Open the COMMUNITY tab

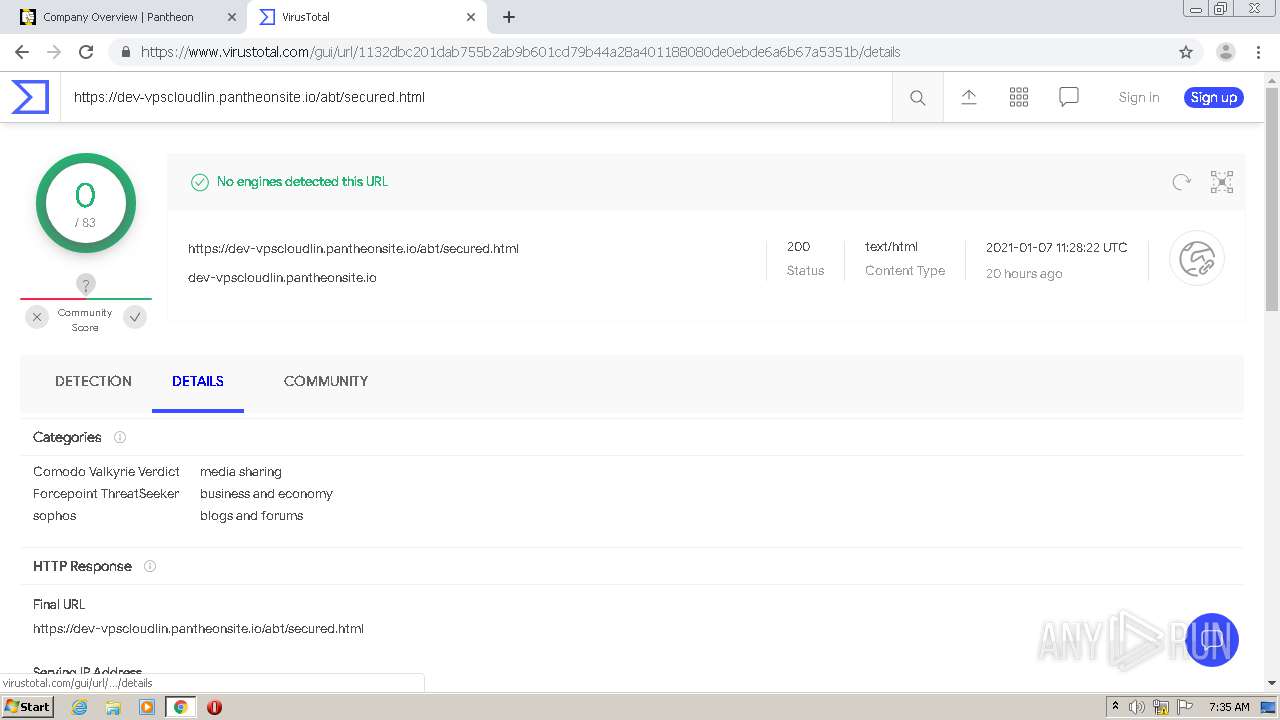326,381
